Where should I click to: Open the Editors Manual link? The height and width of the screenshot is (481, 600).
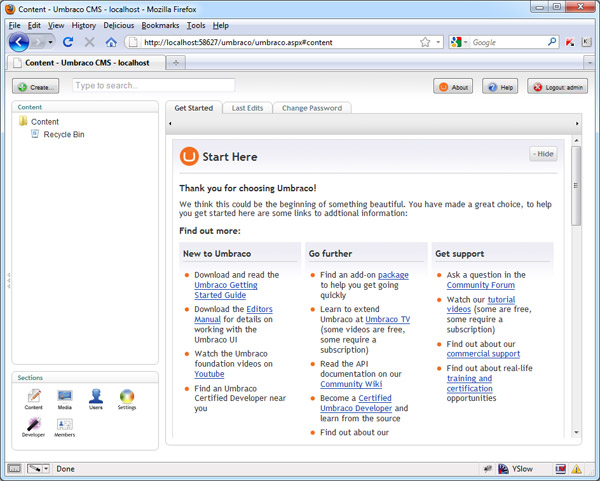[233, 314]
